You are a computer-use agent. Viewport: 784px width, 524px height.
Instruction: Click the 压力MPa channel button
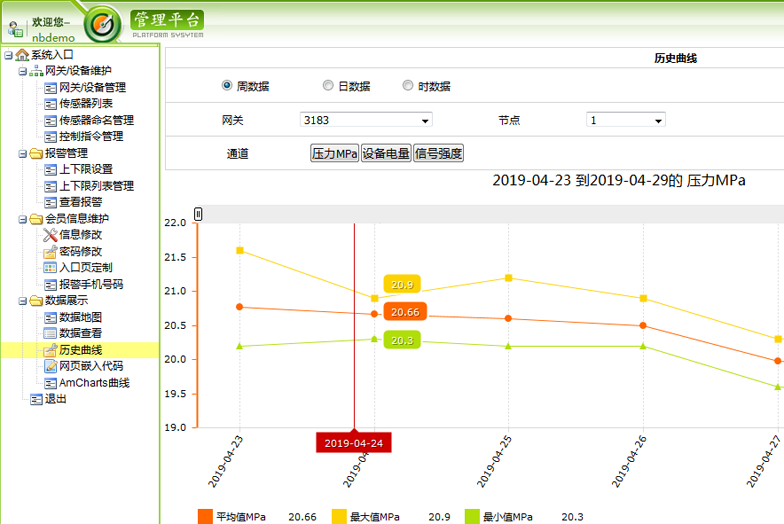point(334,154)
